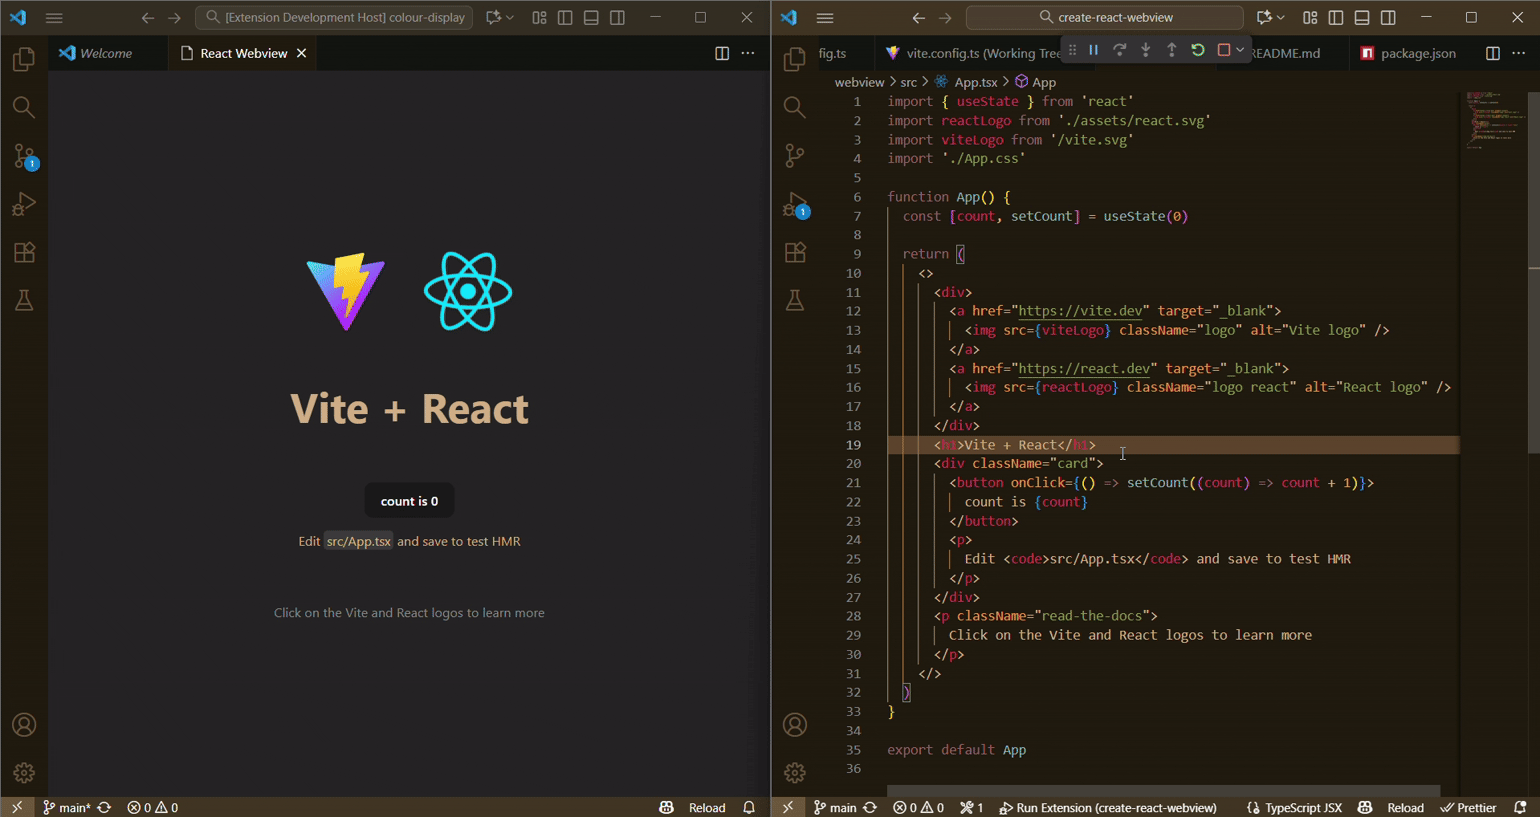Open Source Control in the left window sidebar
This screenshot has height=817, width=1540.
tap(24, 156)
